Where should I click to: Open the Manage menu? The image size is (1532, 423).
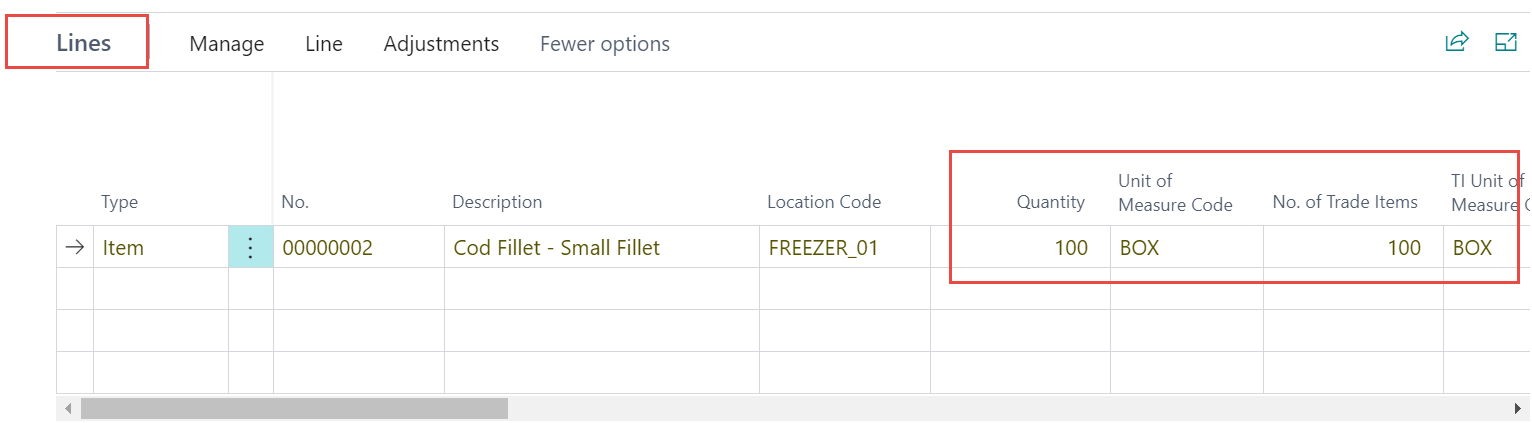[x=227, y=44]
